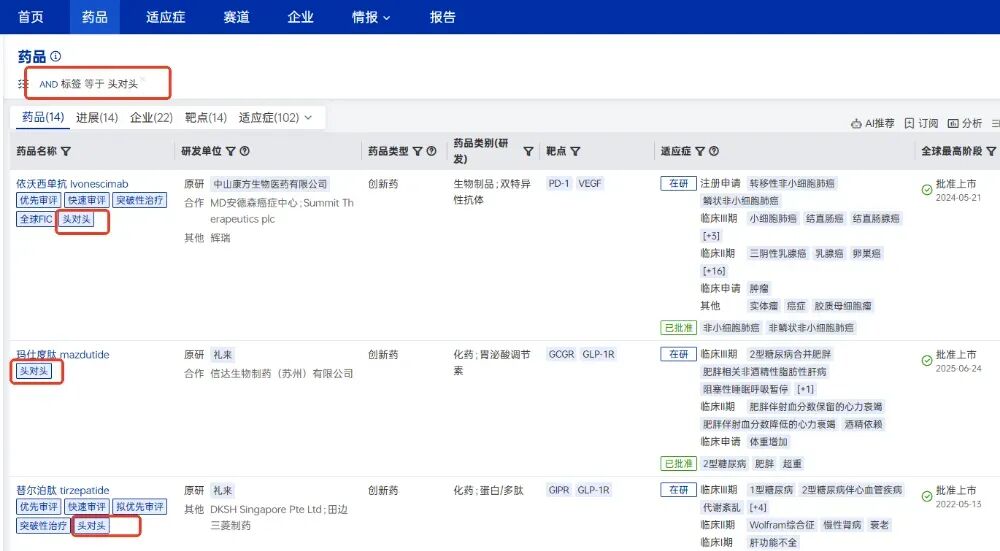Click the 头对头 tag under mazdutide
This screenshot has width=1000, height=551.
[35, 372]
